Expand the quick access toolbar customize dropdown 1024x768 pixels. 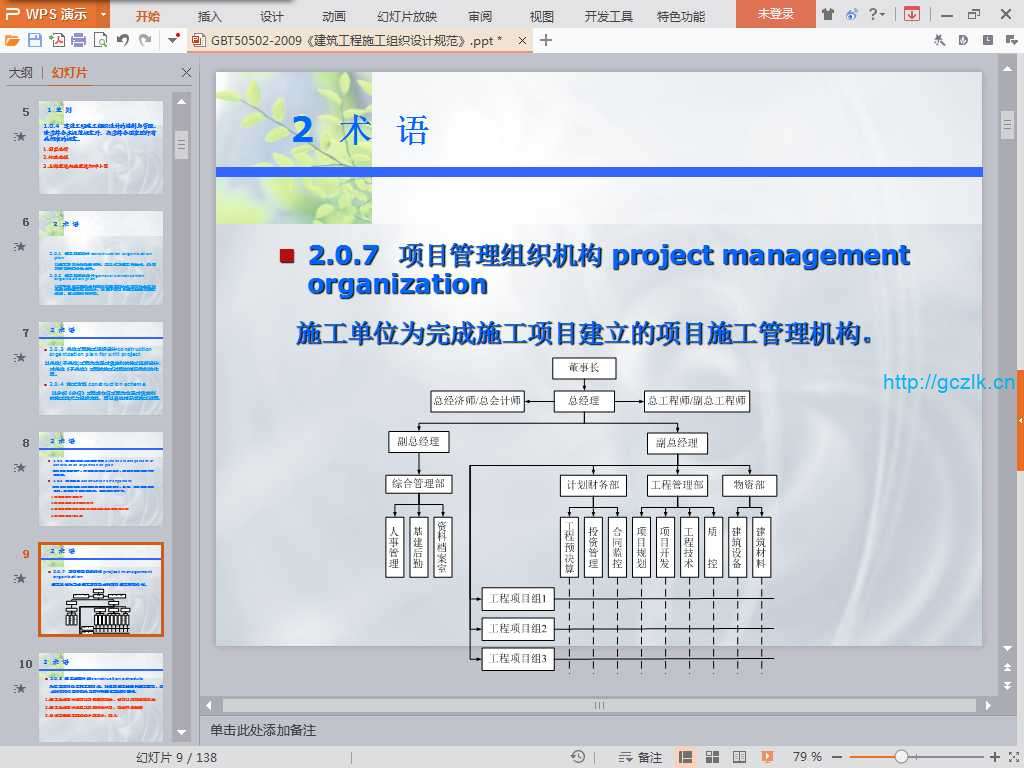174,40
